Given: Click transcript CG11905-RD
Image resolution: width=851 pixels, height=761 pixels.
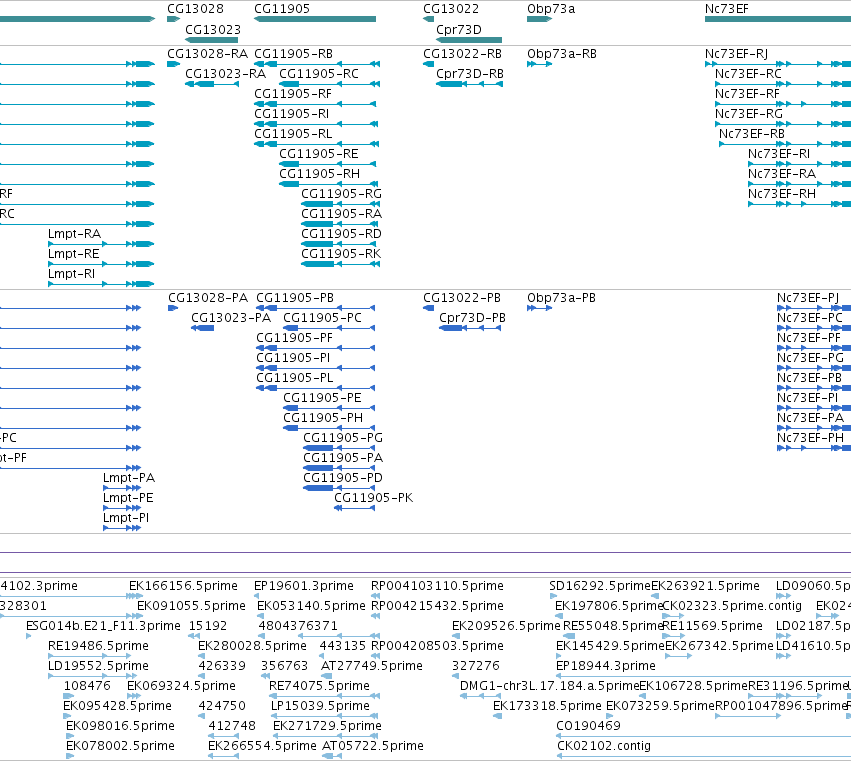Looking at the screenshot, I should point(341,234).
